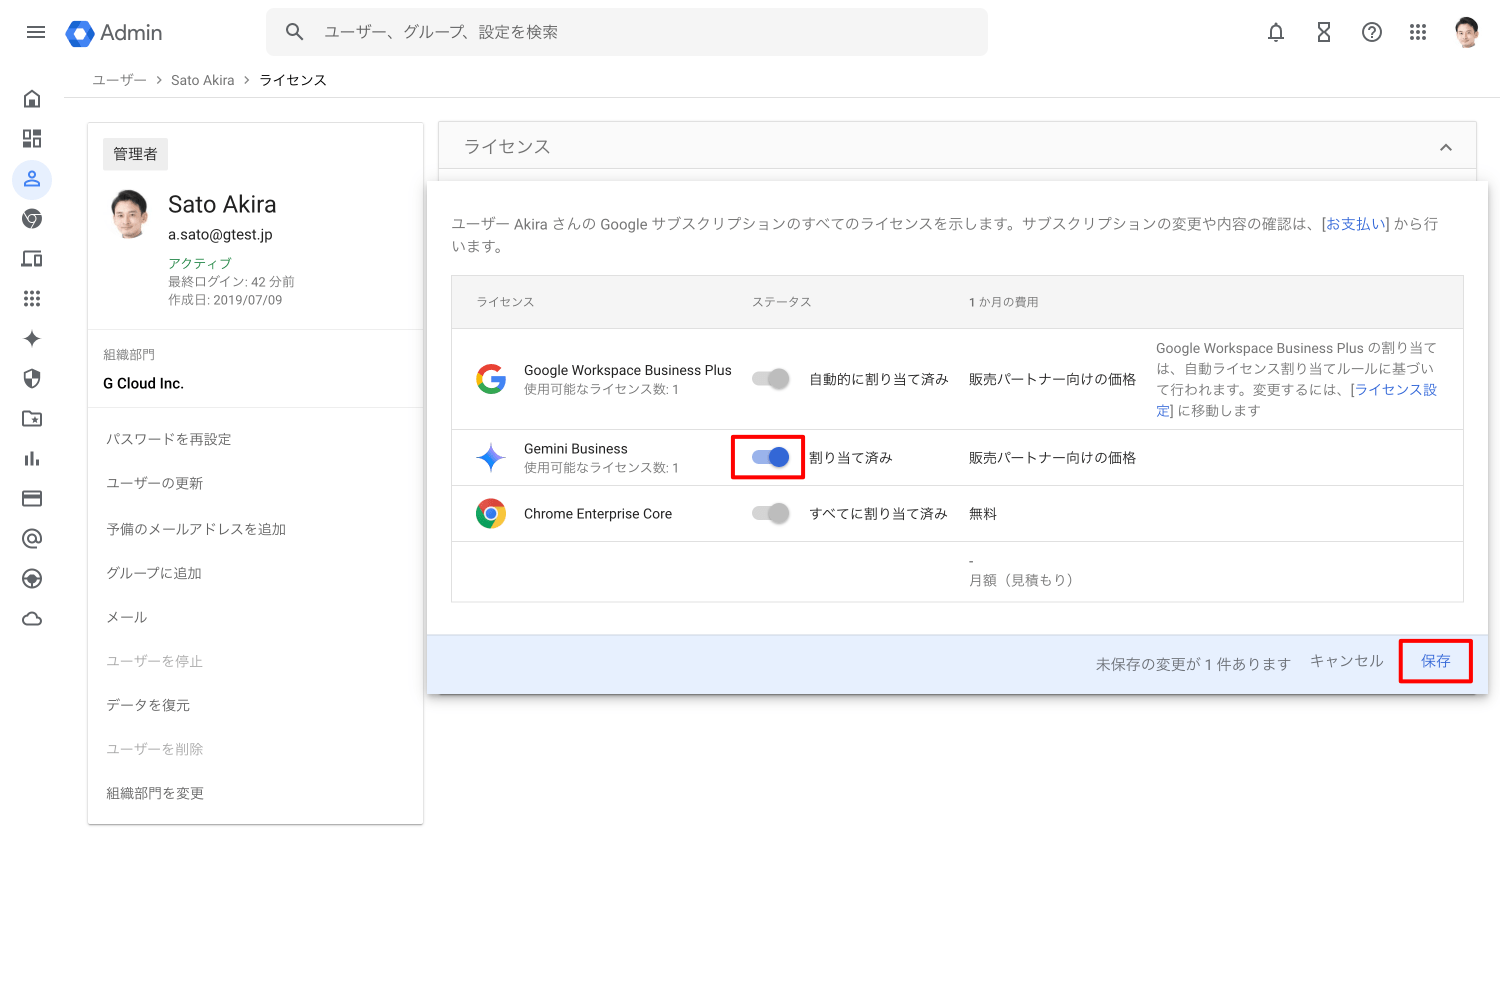Click the Chrome Enterprise Core logo
This screenshot has width=1500, height=1000.
point(491,513)
